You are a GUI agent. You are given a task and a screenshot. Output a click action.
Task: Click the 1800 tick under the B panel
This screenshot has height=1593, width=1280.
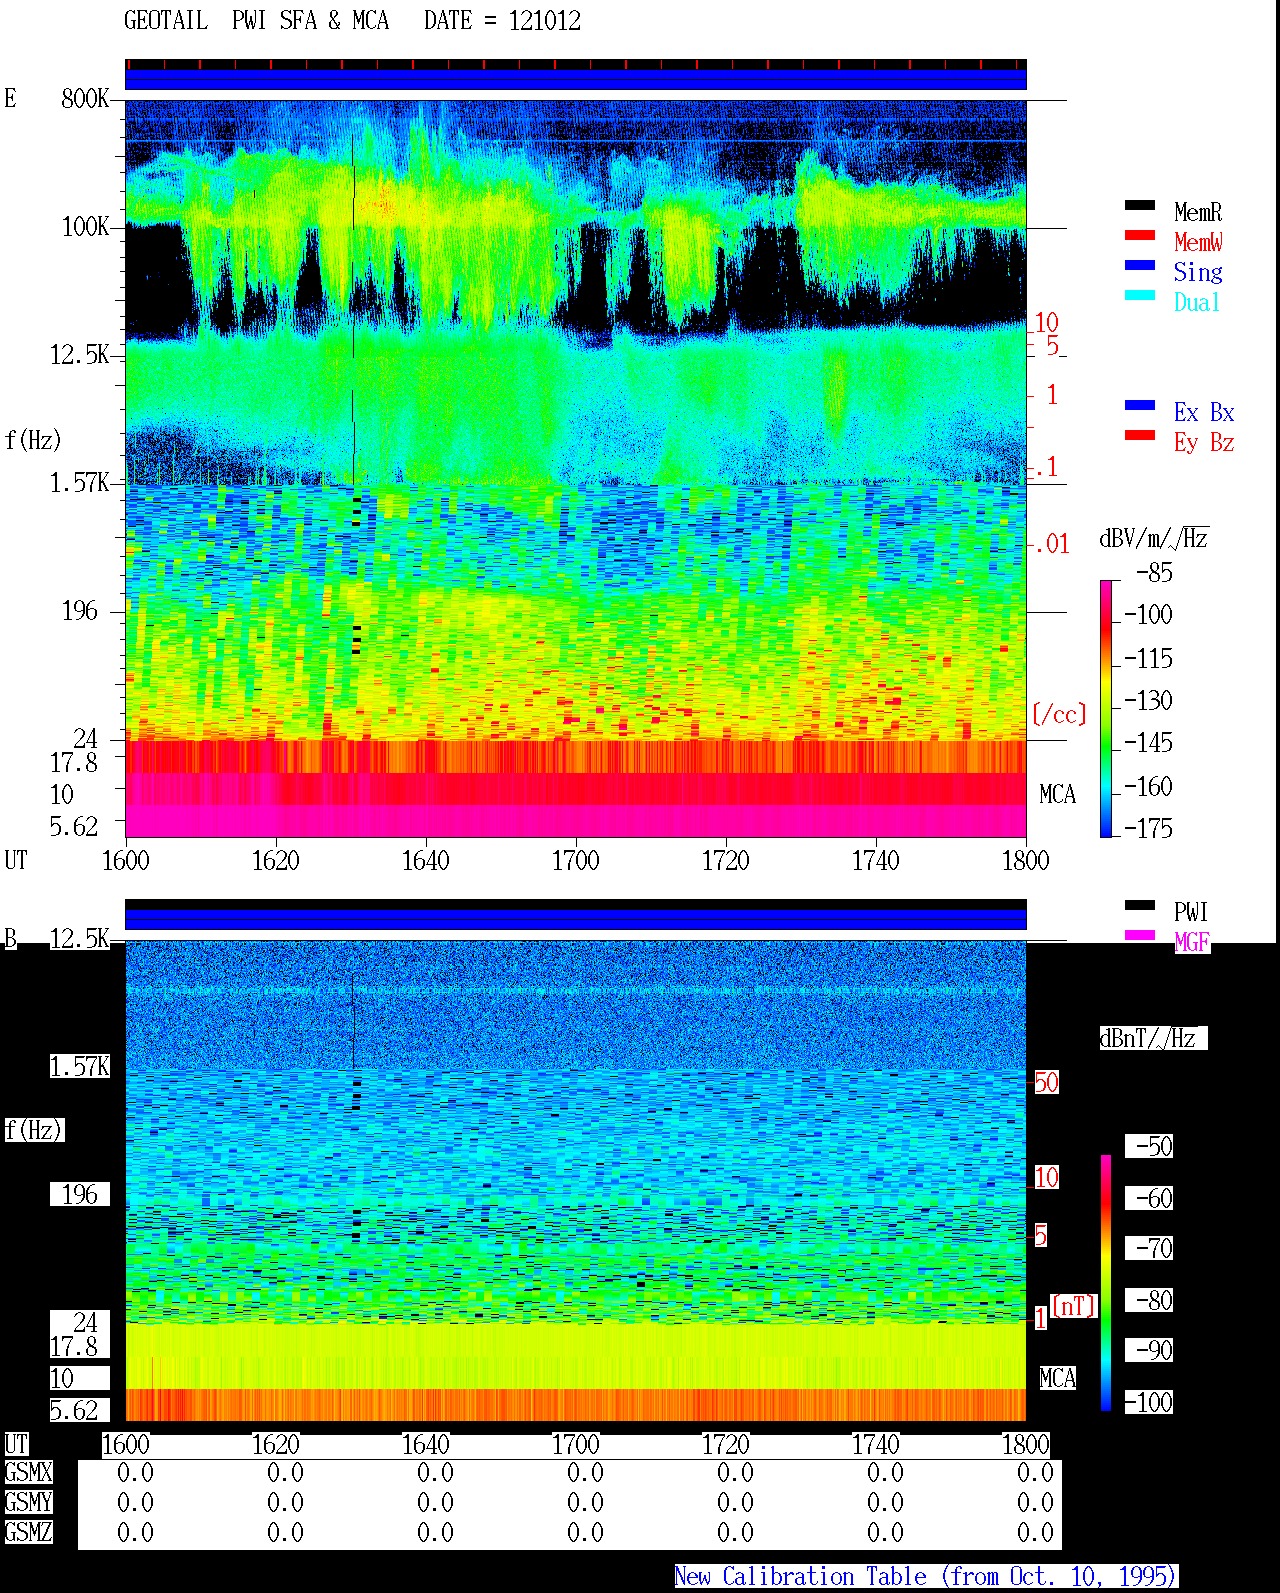[1026, 1445]
